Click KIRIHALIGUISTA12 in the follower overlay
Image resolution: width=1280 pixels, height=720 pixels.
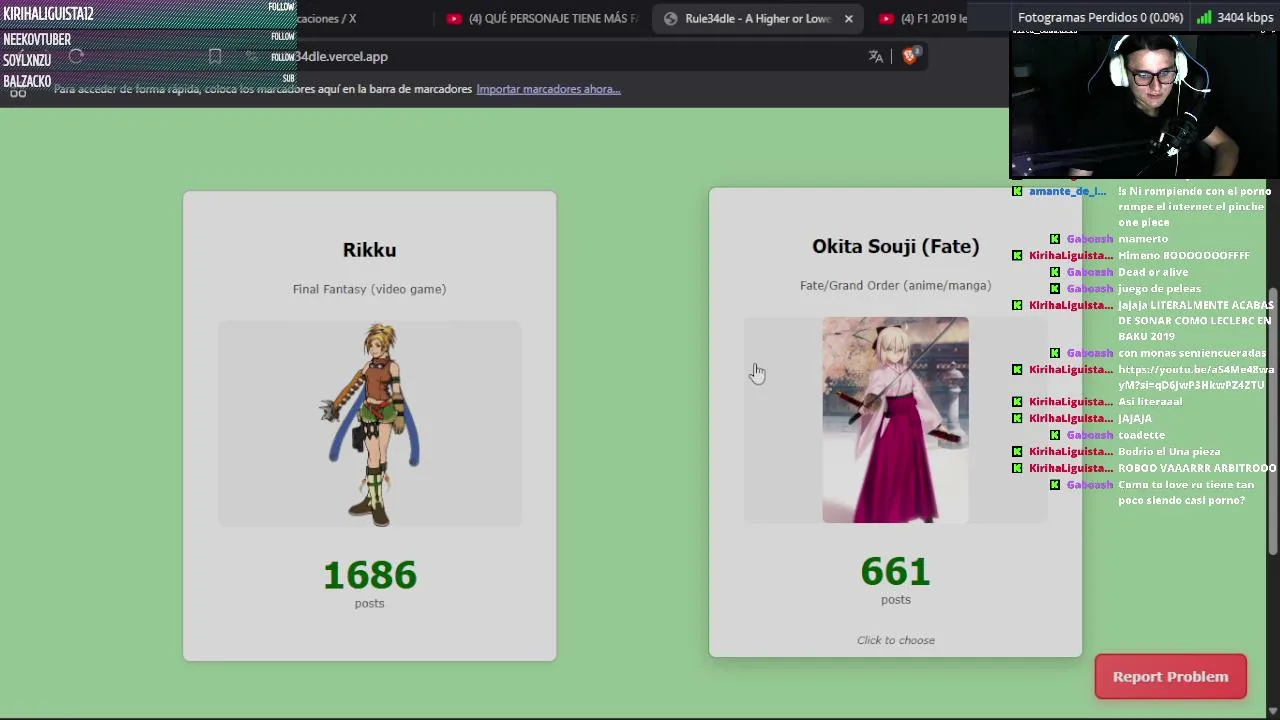point(48,14)
